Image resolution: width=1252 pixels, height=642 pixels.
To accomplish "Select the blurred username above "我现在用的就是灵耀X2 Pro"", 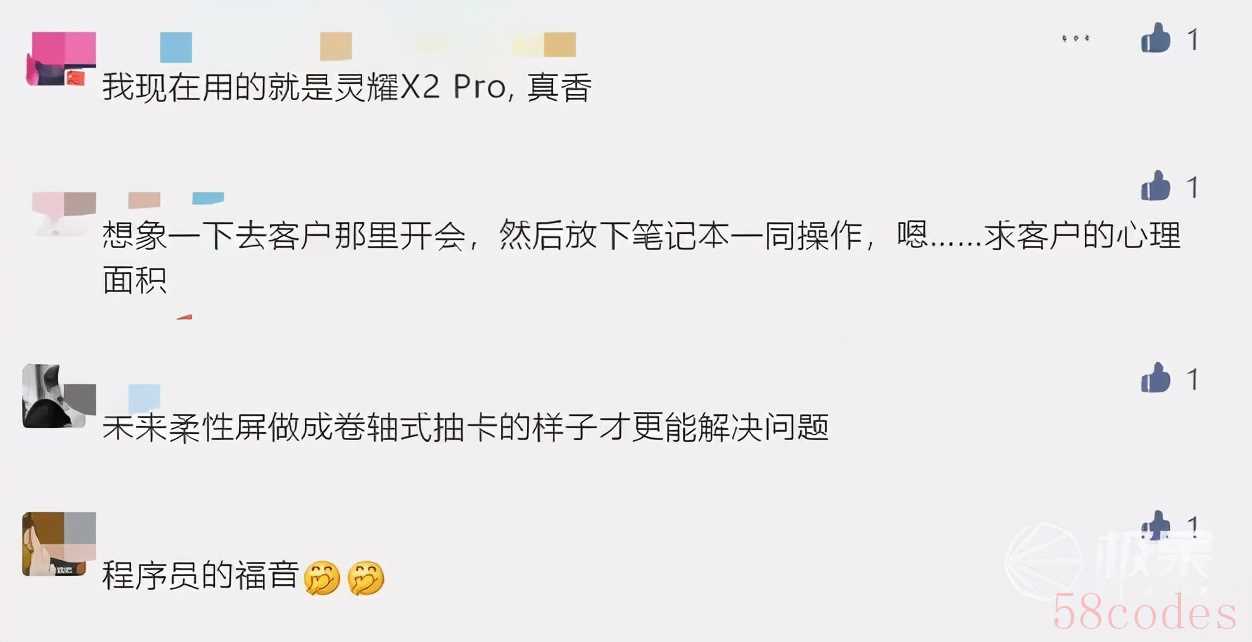I will (340, 46).
